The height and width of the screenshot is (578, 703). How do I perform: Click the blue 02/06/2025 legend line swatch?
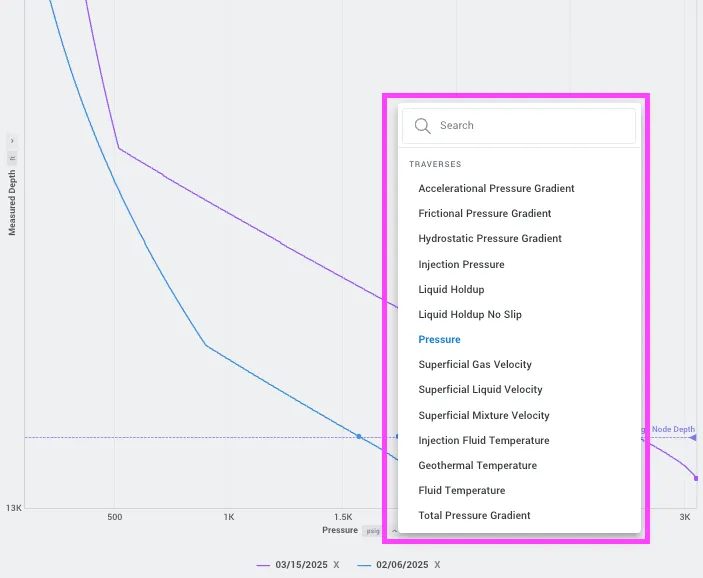tap(364, 565)
